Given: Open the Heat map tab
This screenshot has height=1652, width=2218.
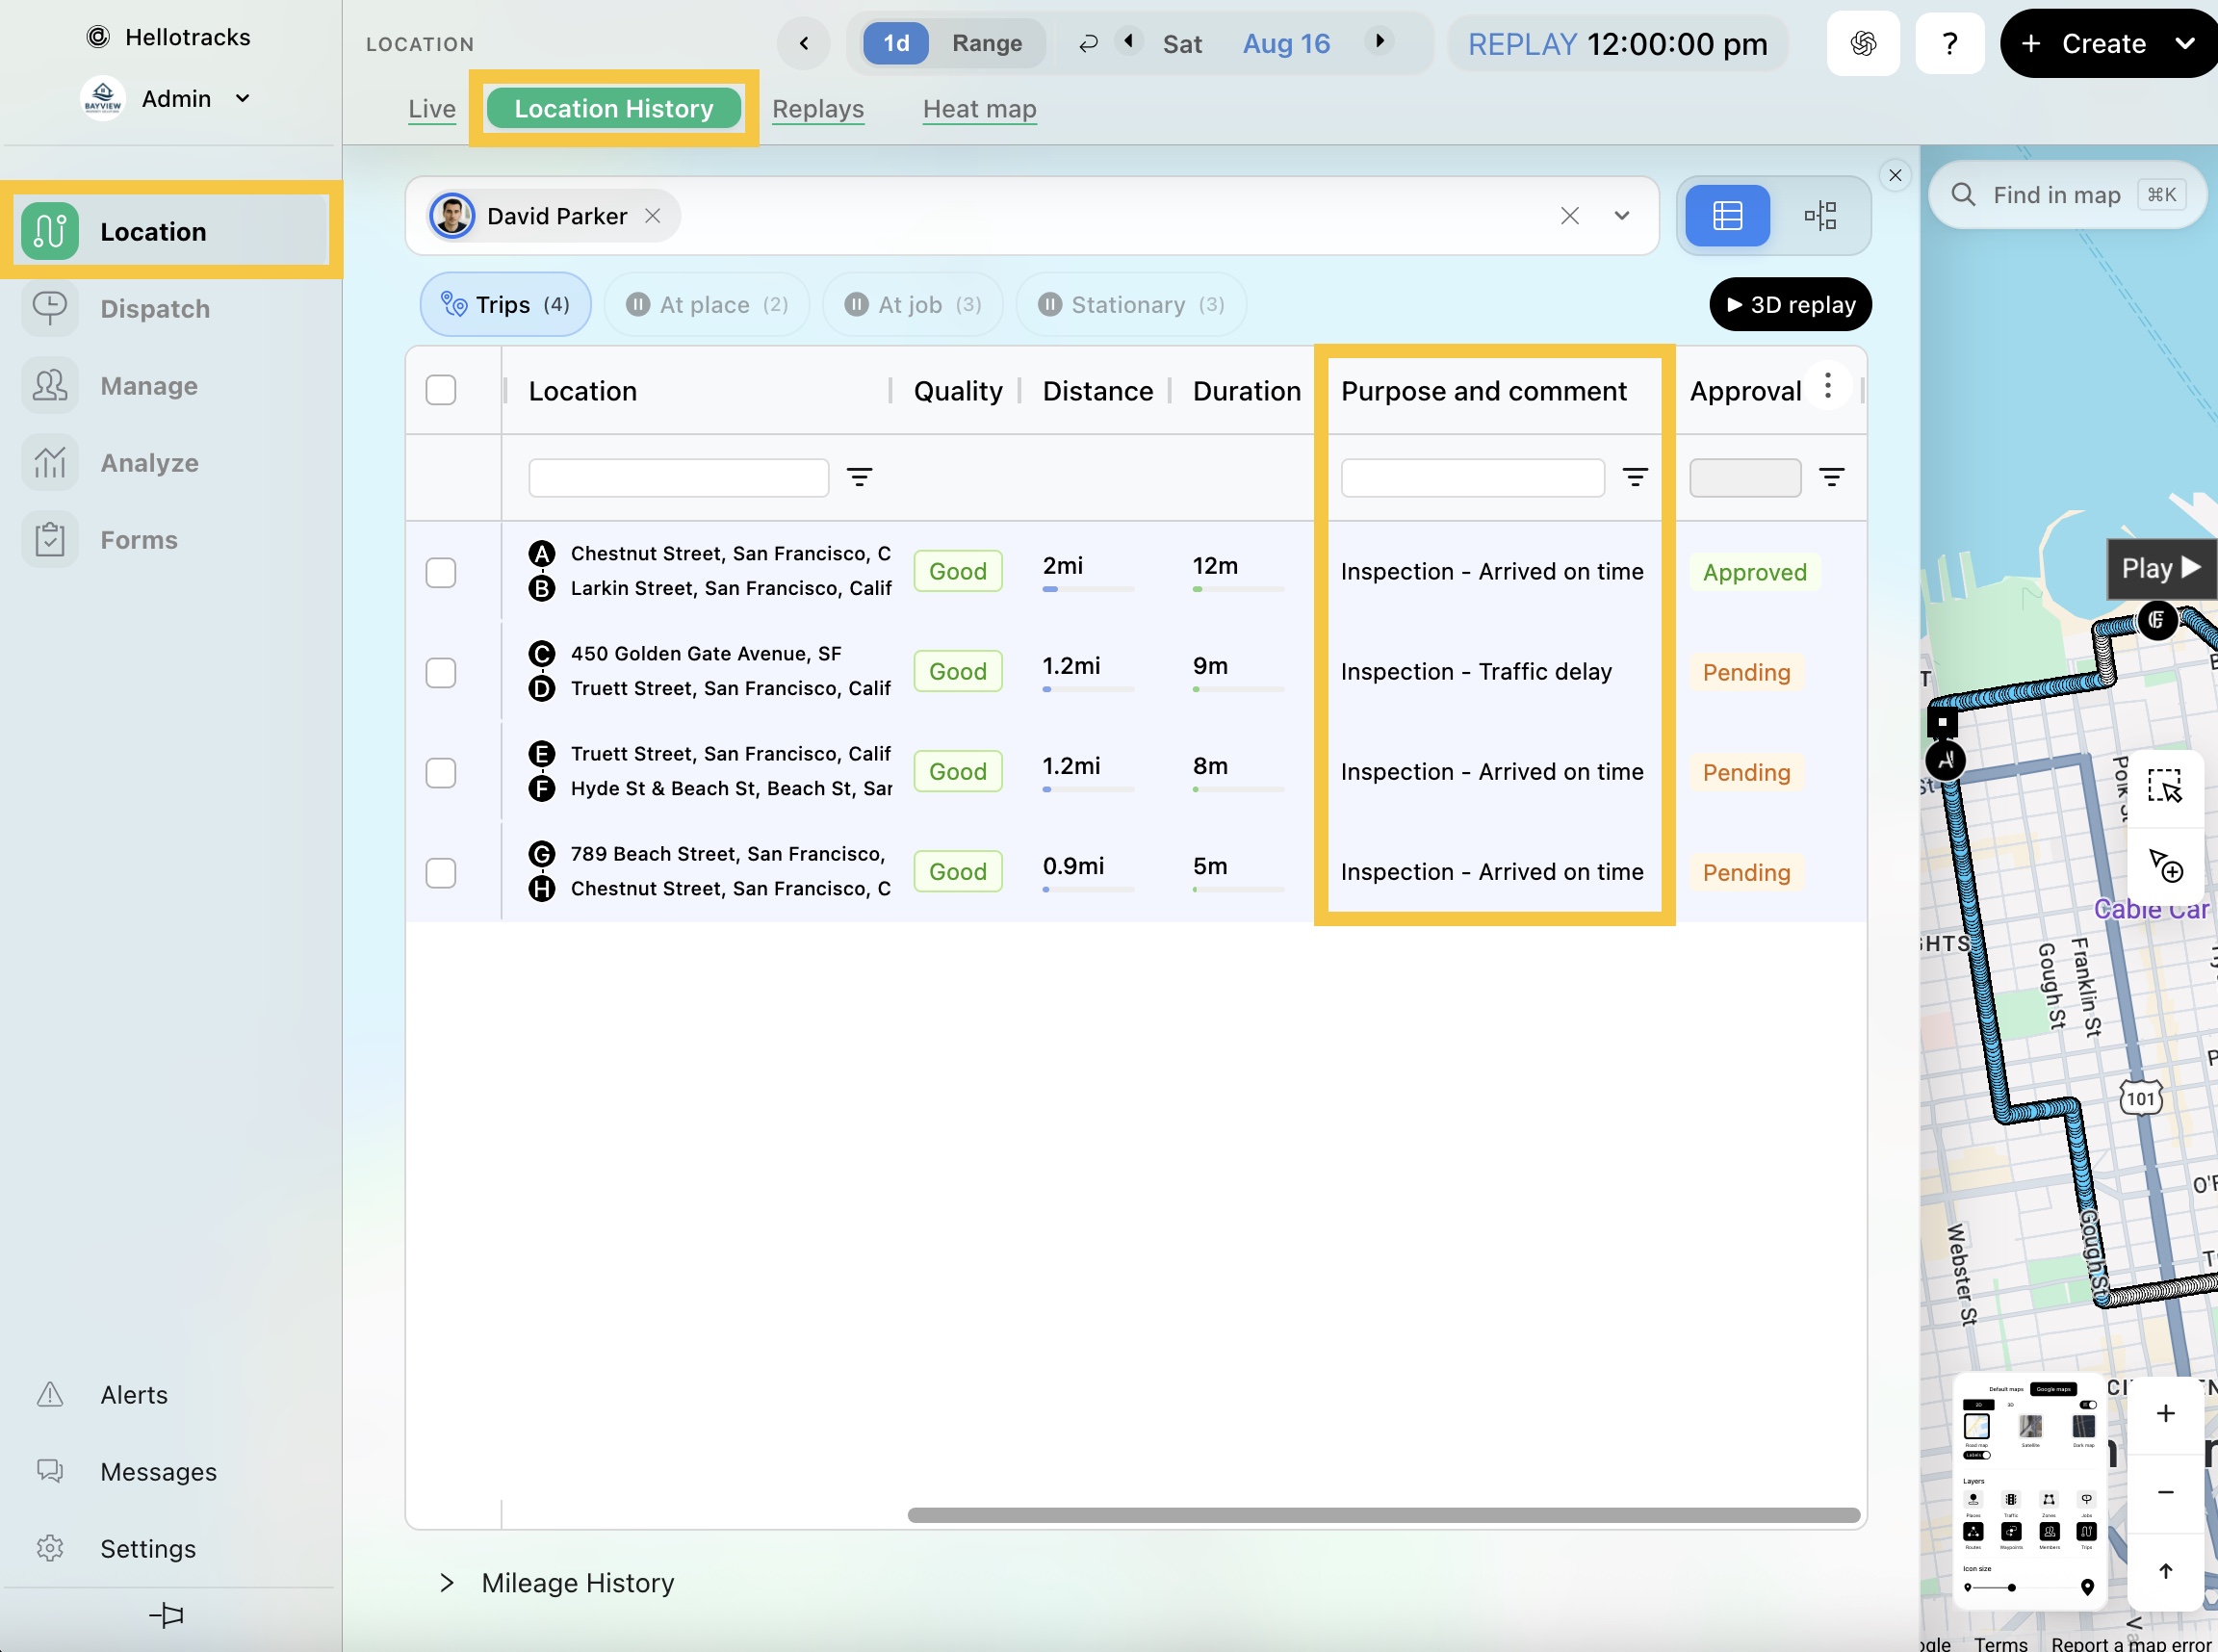Looking at the screenshot, I should [979, 108].
